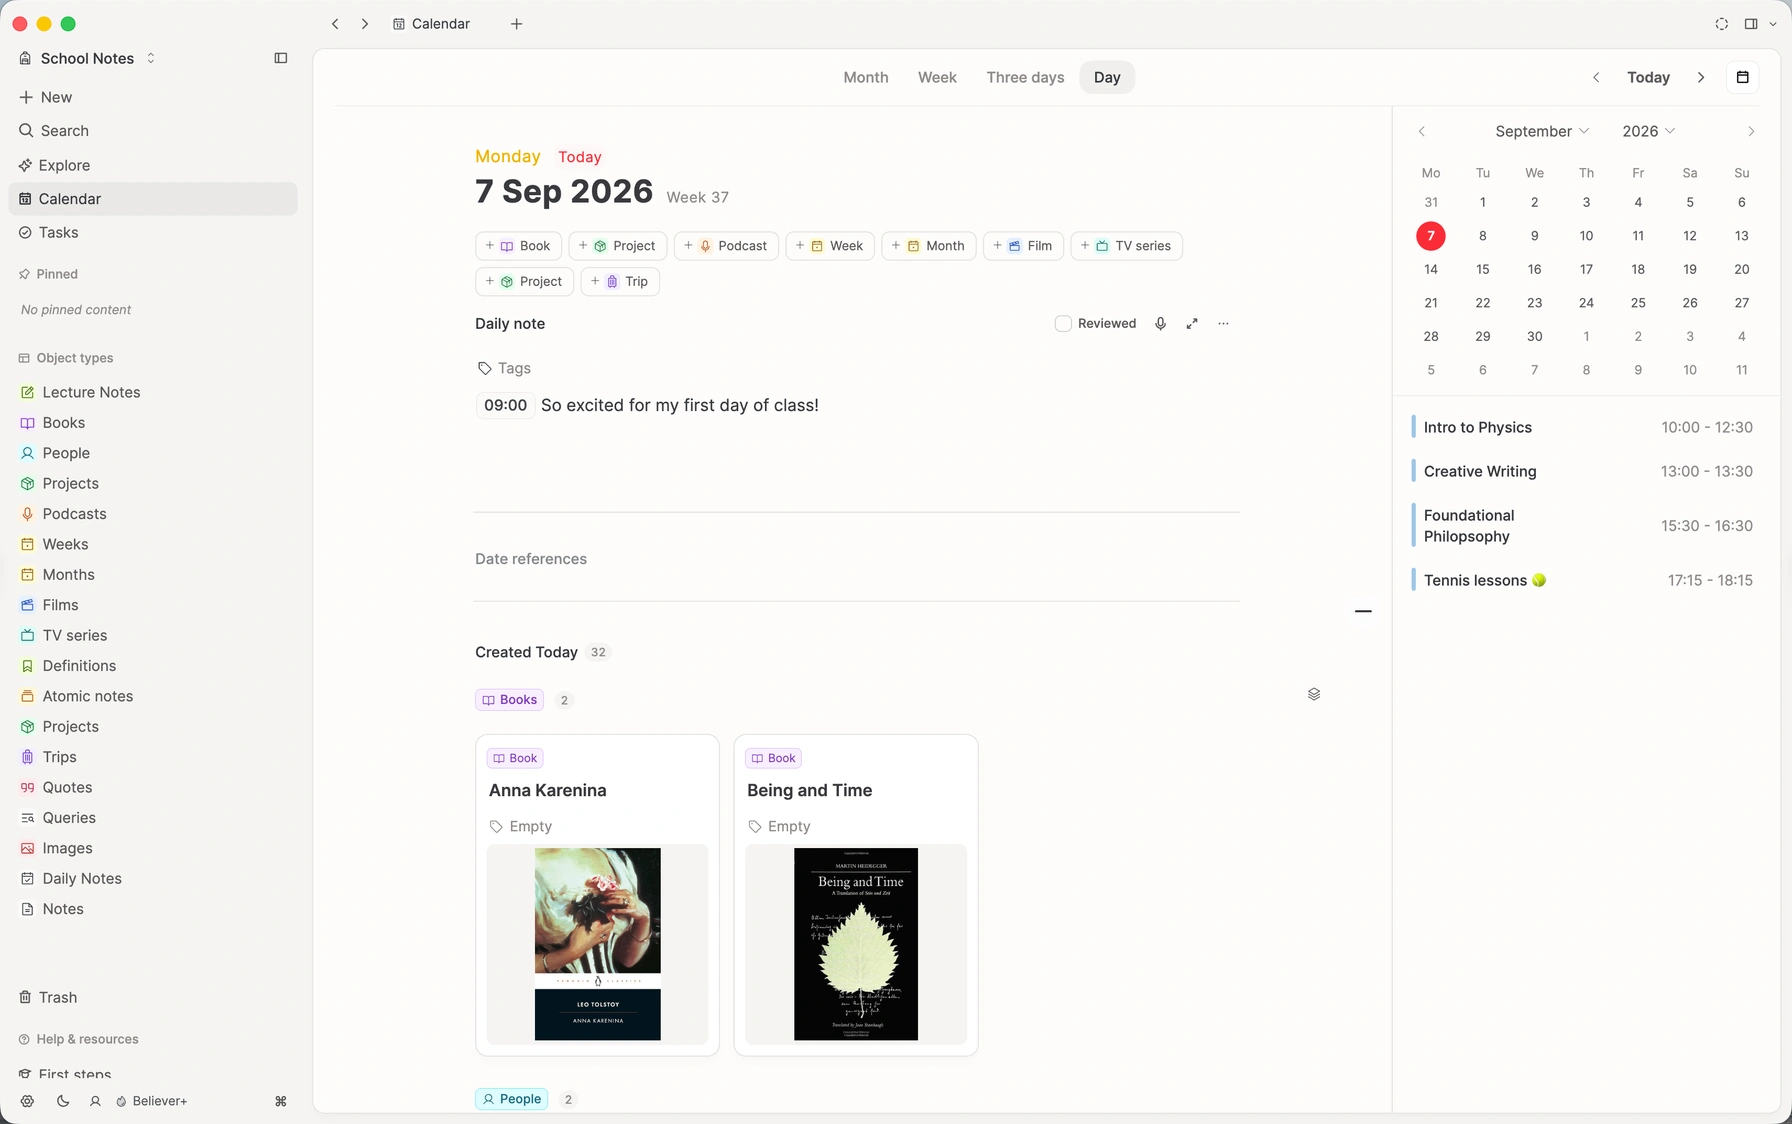The image size is (1792, 1124).
Task: Open Search in sidebar
Action: point(153,131)
